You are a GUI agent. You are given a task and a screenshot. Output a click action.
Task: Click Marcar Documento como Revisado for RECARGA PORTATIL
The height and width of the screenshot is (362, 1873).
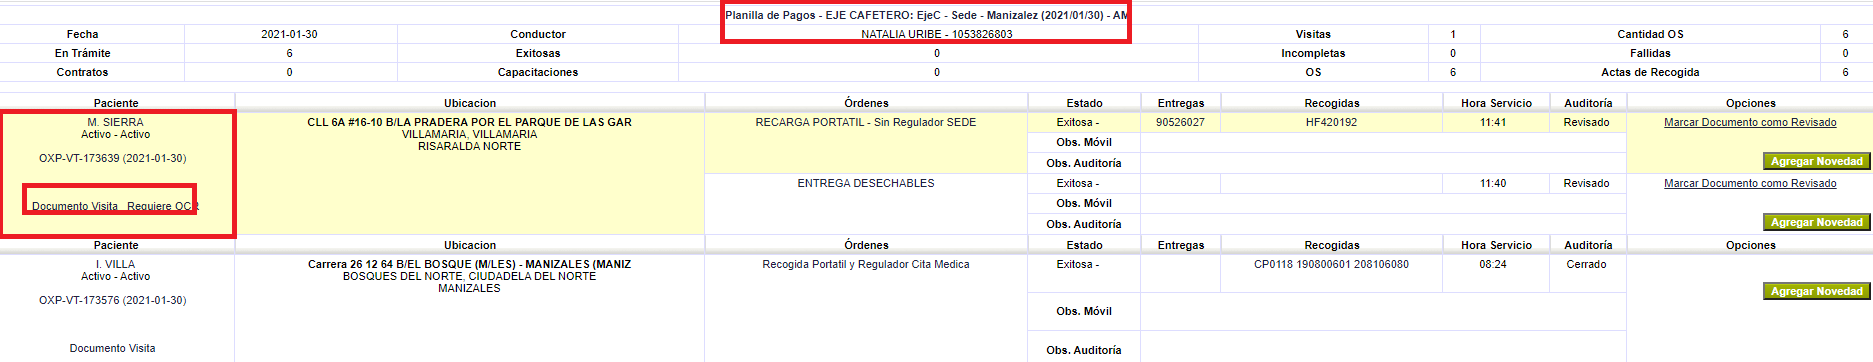1750,122
